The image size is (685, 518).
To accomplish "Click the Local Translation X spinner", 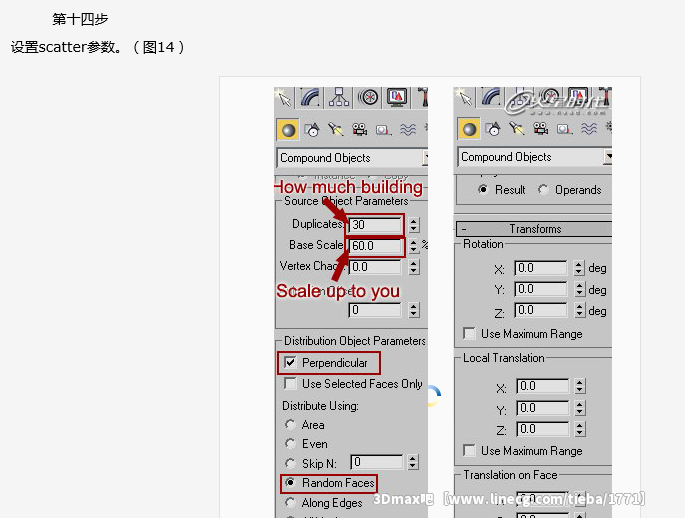I will tap(580, 386).
